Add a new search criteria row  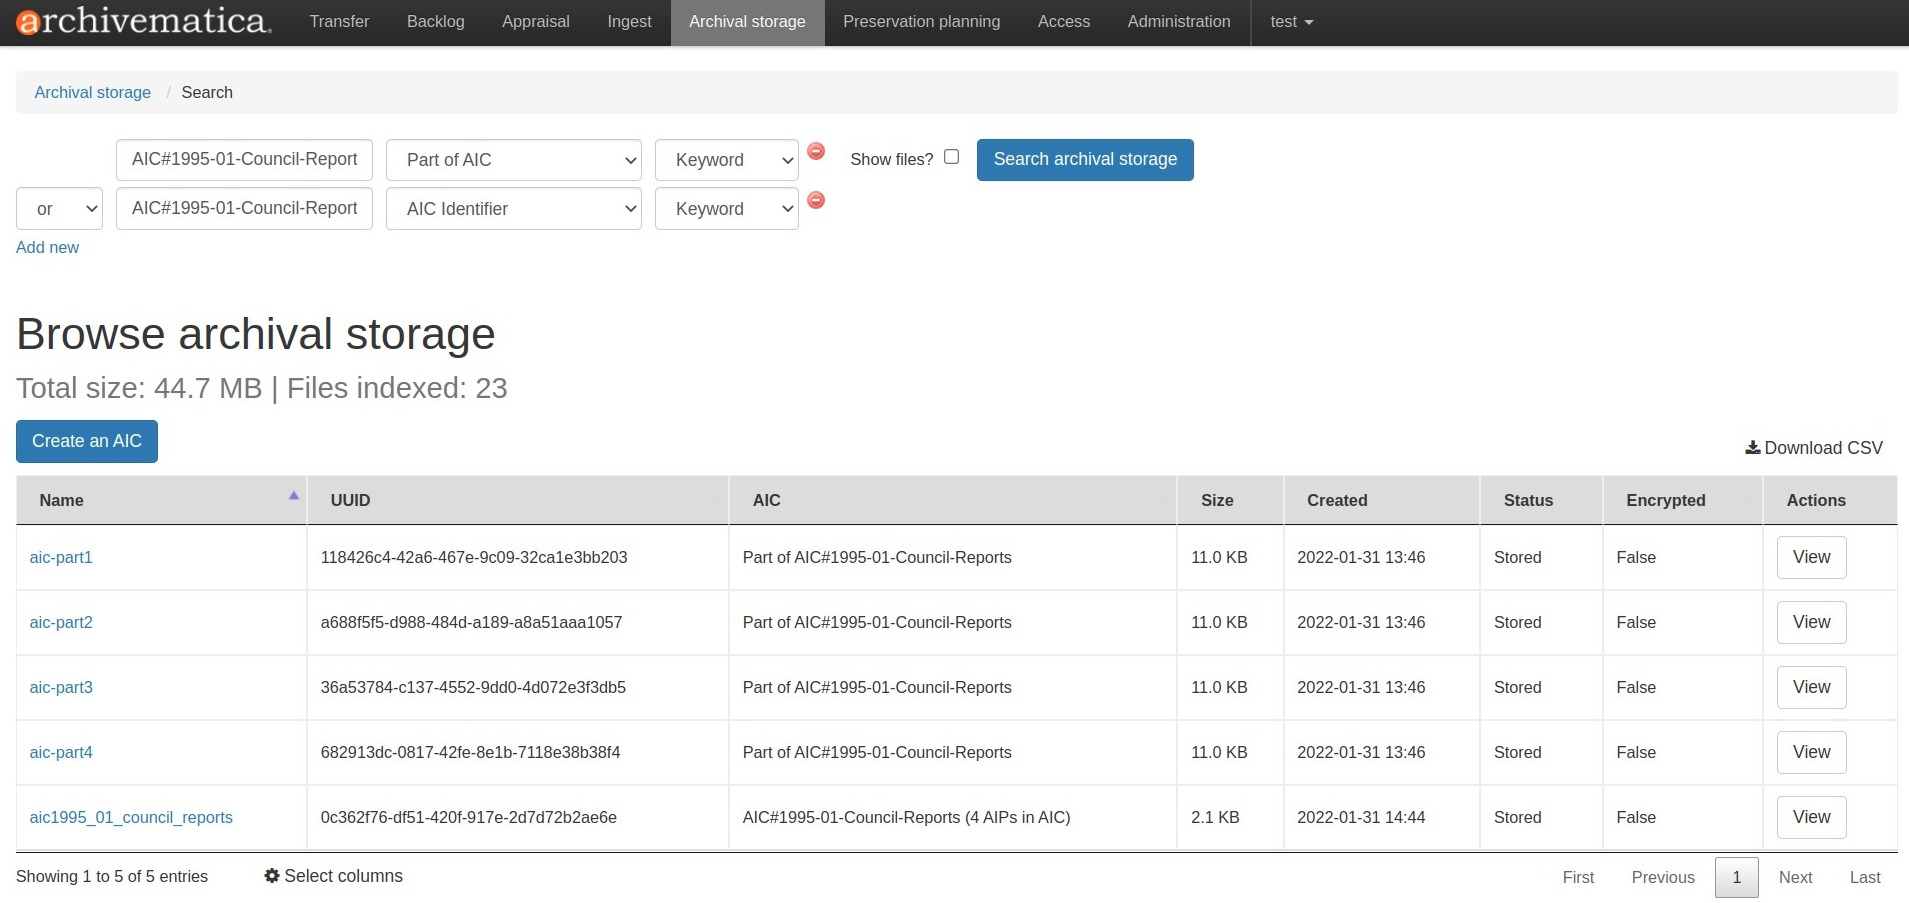[47, 247]
